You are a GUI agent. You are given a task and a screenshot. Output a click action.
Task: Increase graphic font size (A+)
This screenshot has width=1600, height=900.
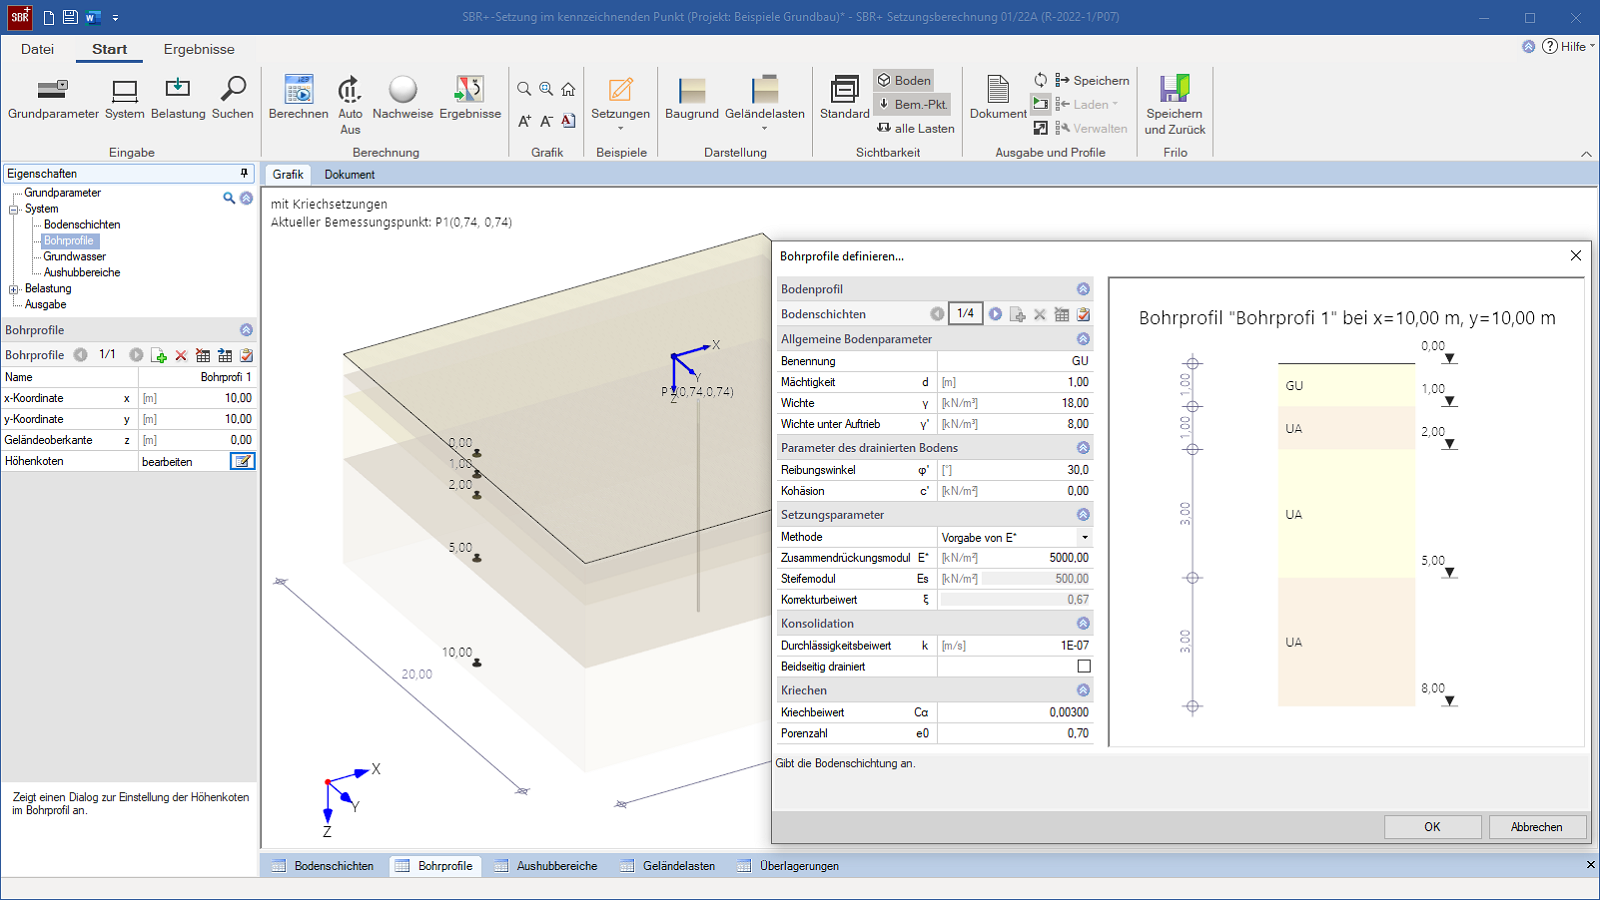pyautogui.click(x=524, y=121)
